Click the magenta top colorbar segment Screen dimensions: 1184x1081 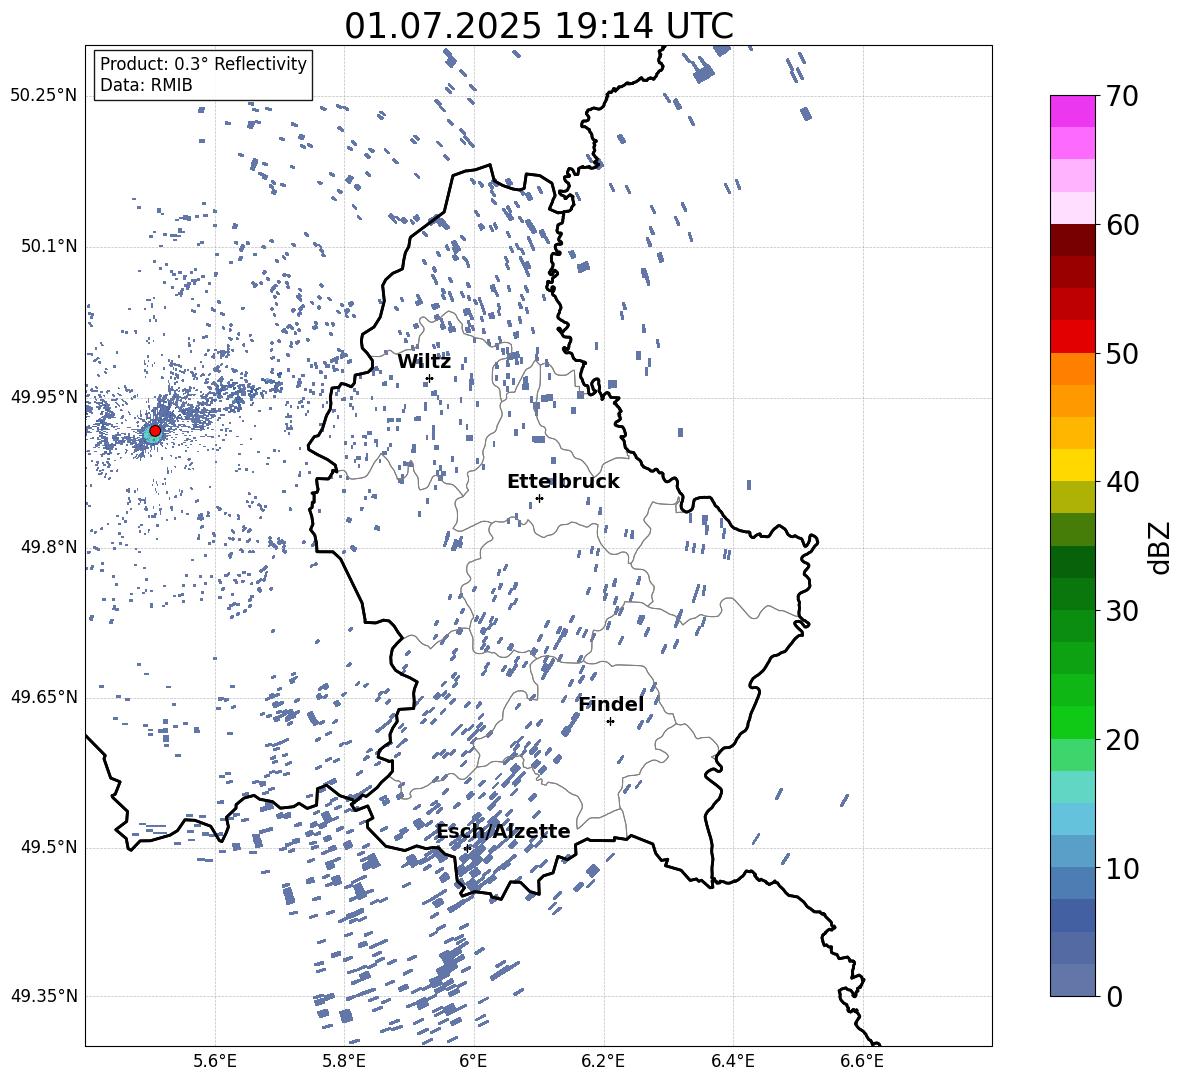(x=1073, y=111)
